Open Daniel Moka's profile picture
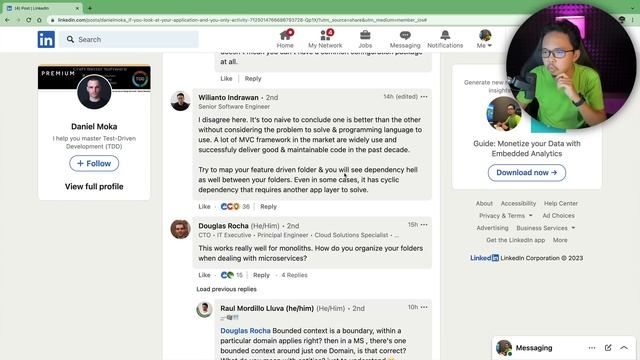640x360 pixels. [94, 92]
